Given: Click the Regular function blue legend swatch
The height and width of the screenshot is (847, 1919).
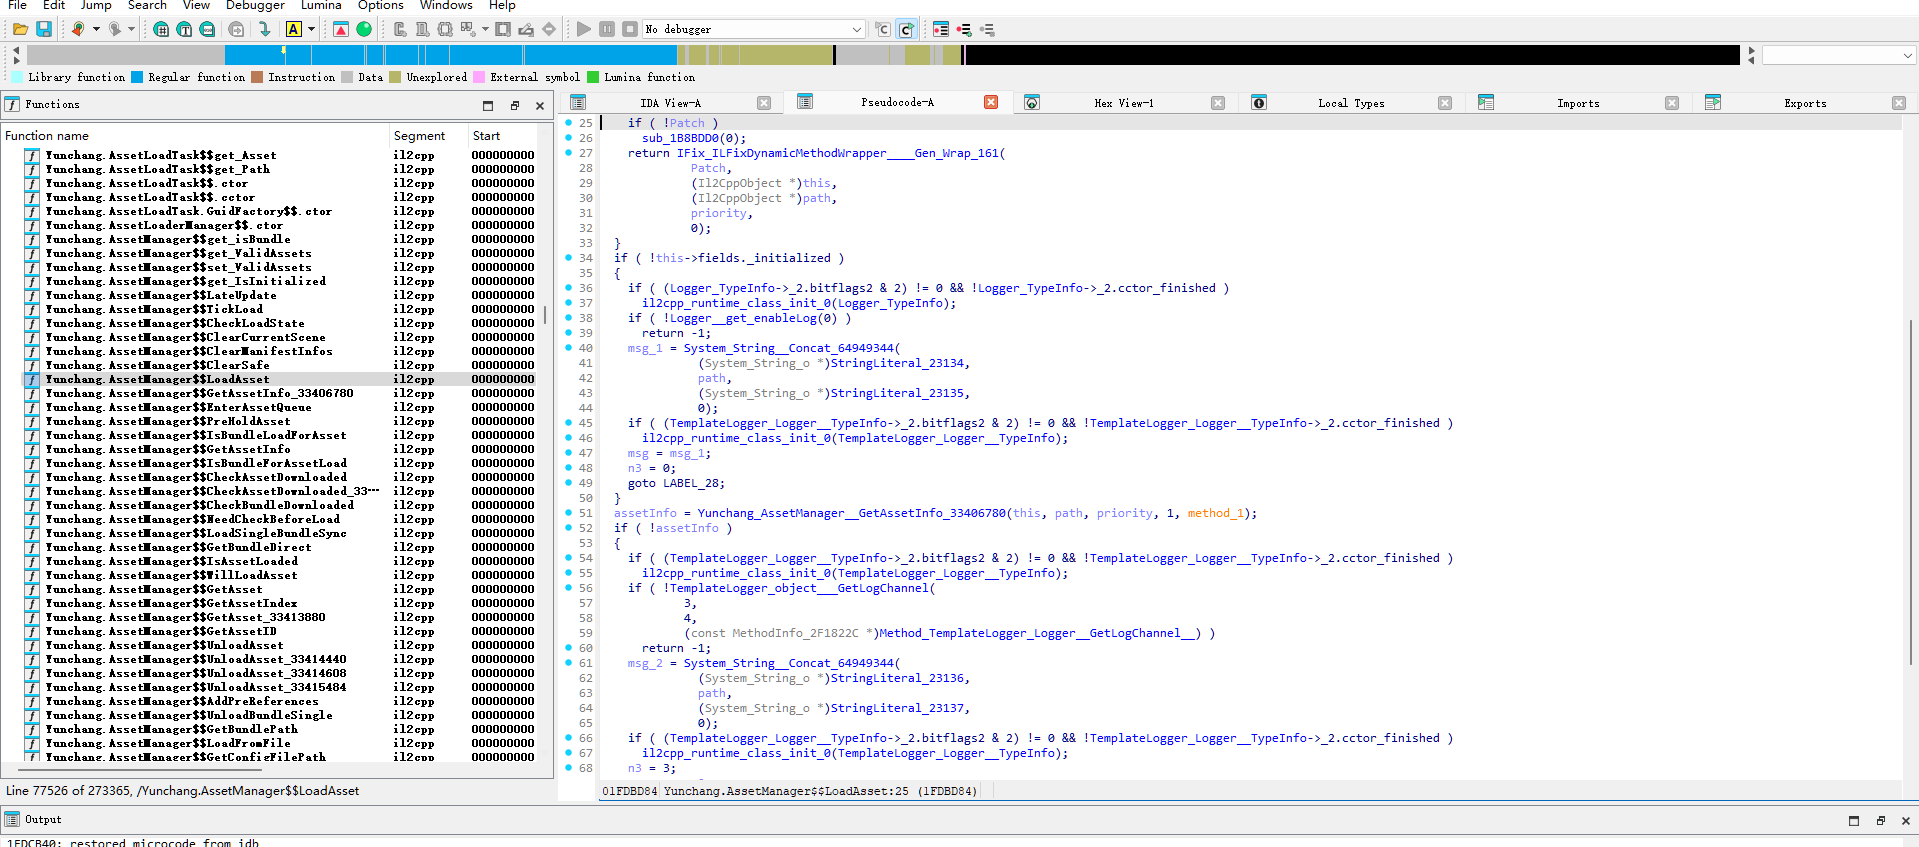Looking at the screenshot, I should click(x=137, y=77).
